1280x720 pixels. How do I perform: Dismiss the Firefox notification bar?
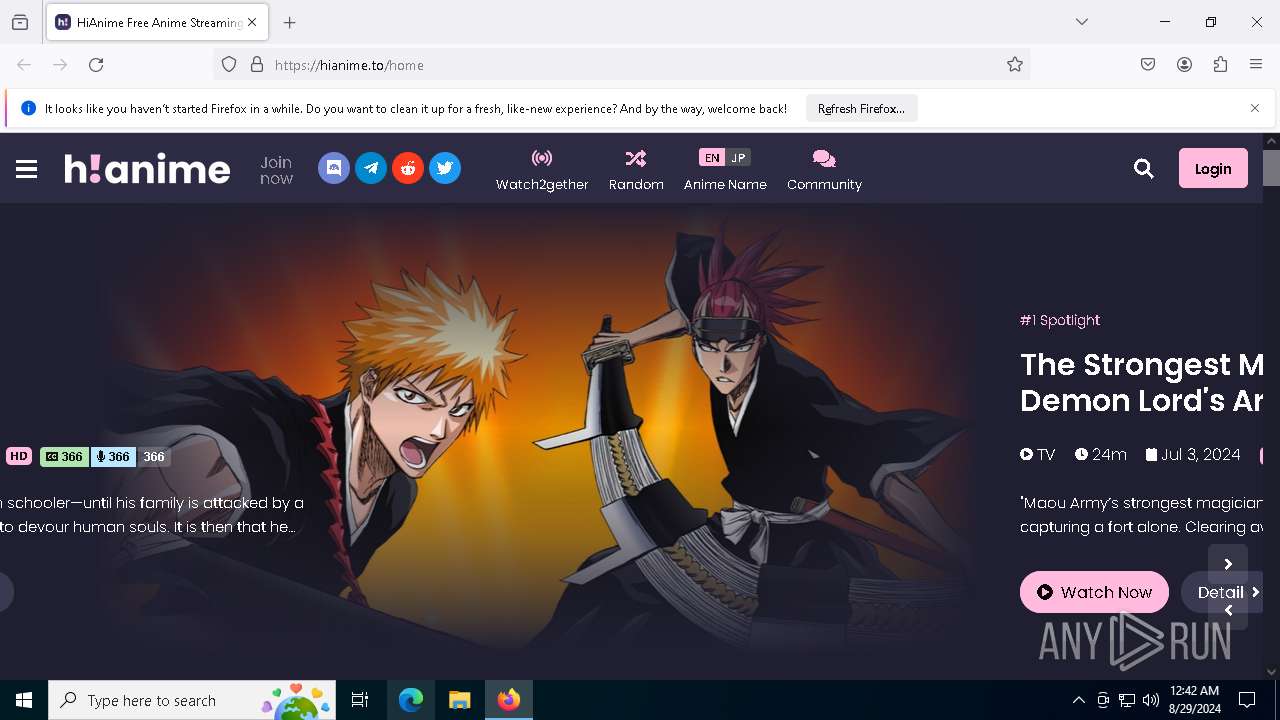coord(1255,108)
